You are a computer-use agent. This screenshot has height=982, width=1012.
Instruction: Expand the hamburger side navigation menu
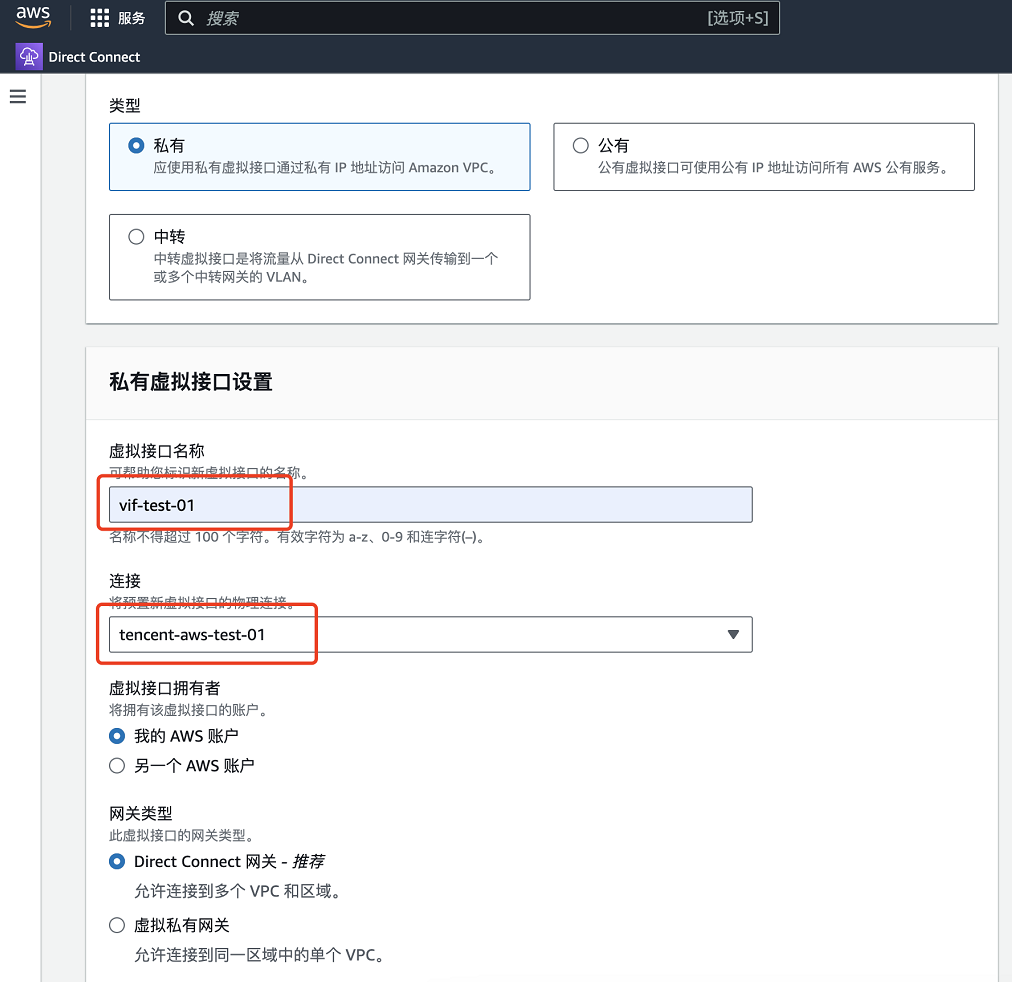coord(18,97)
